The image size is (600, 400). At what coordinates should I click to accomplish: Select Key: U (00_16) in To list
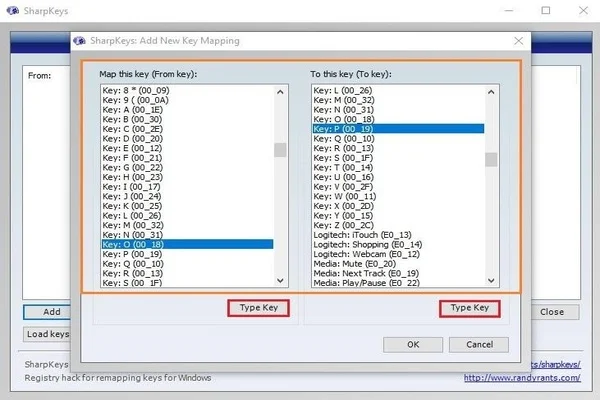tap(398, 177)
